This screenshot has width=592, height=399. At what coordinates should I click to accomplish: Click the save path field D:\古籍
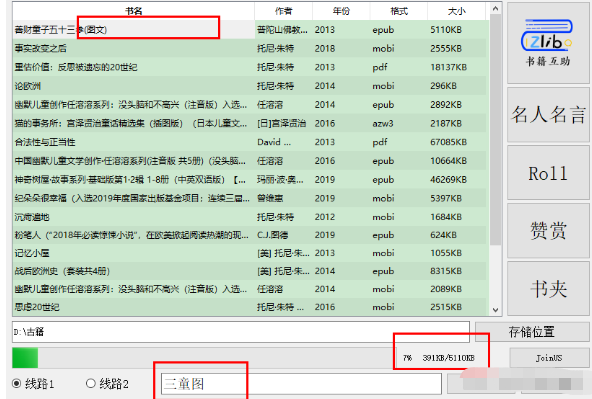pos(241,332)
